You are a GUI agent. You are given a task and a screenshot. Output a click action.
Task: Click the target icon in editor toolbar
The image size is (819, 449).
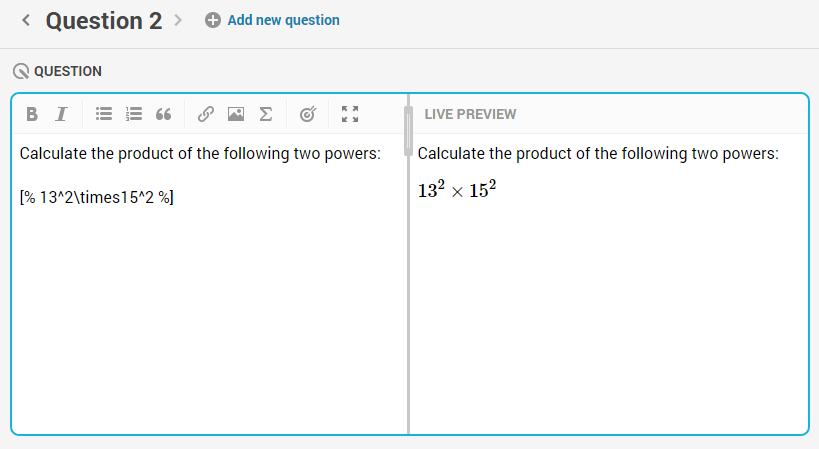click(308, 114)
